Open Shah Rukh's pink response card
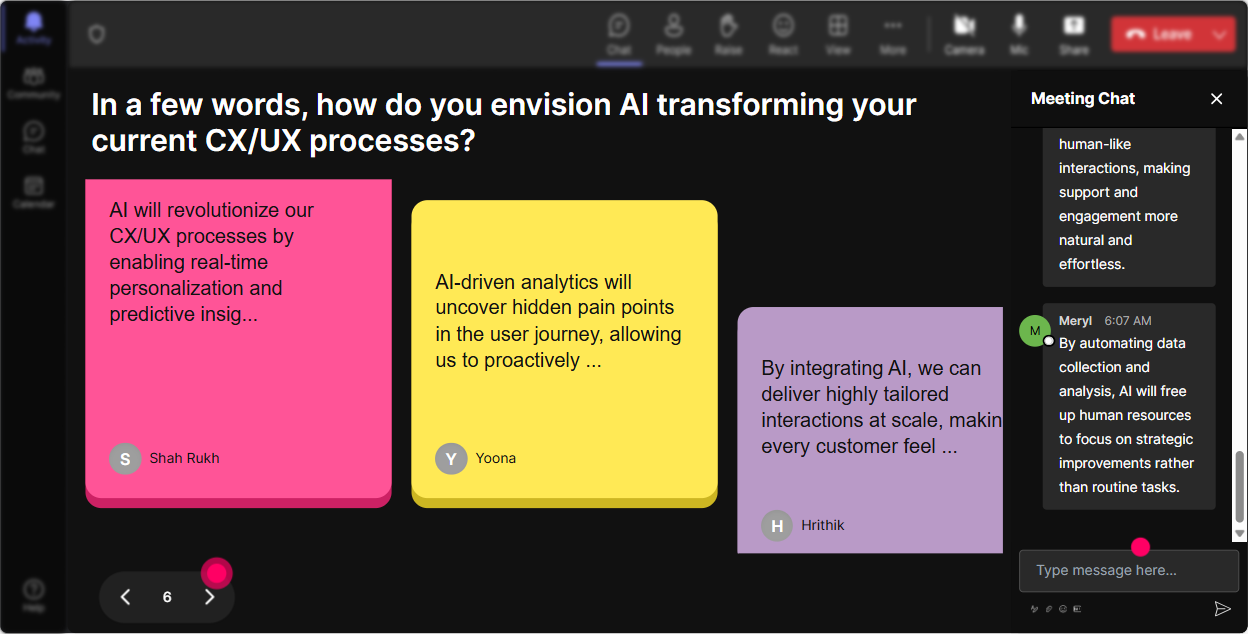The image size is (1248, 634). click(x=238, y=342)
